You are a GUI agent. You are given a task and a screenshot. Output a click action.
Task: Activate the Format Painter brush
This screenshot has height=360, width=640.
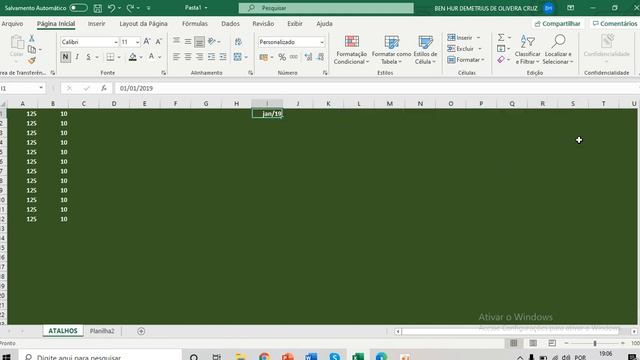32,60
